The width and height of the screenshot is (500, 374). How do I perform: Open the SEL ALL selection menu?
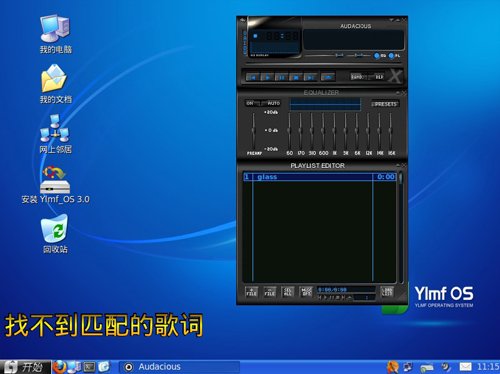tap(288, 292)
